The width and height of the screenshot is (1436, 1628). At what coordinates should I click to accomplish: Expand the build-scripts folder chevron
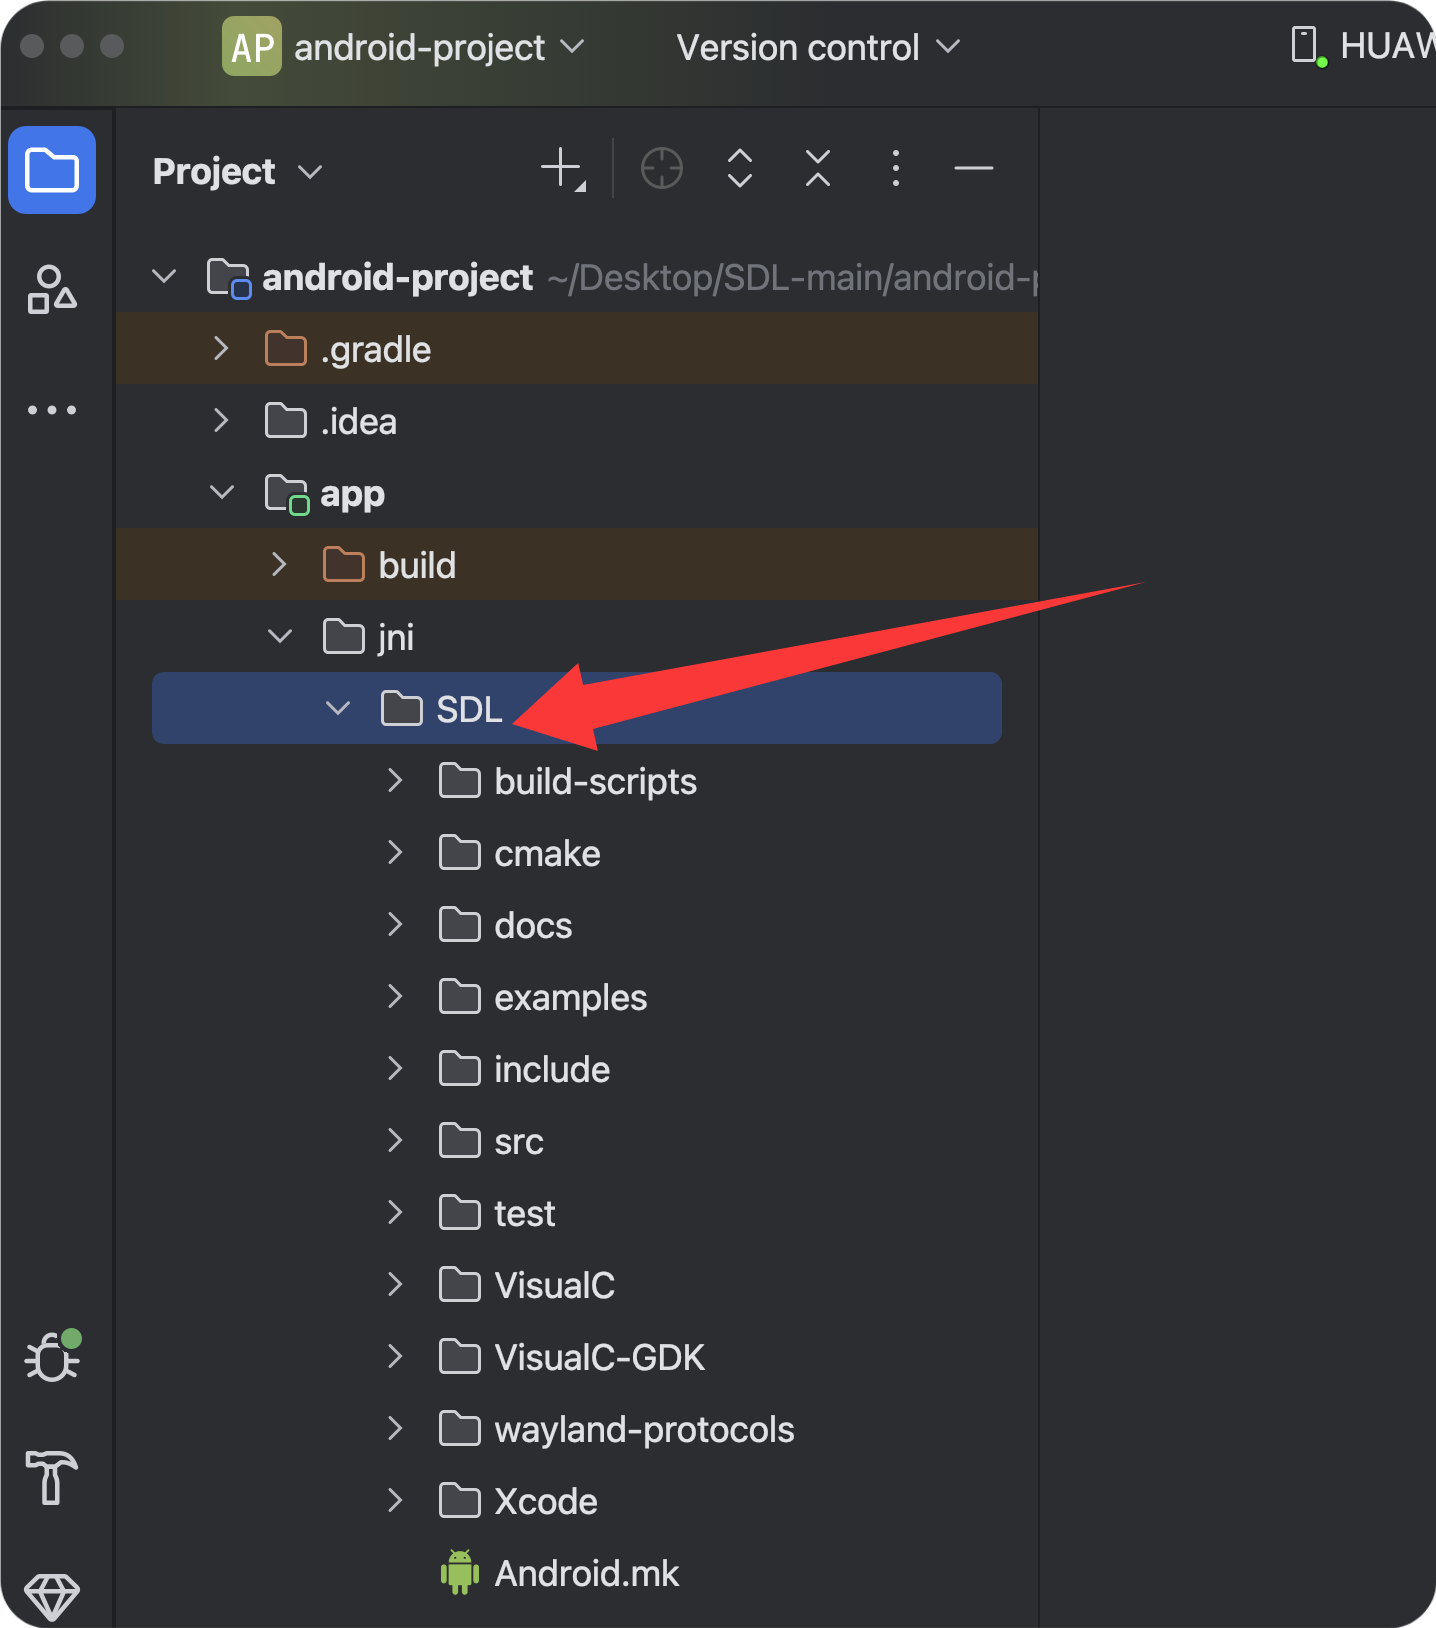pyautogui.click(x=396, y=781)
